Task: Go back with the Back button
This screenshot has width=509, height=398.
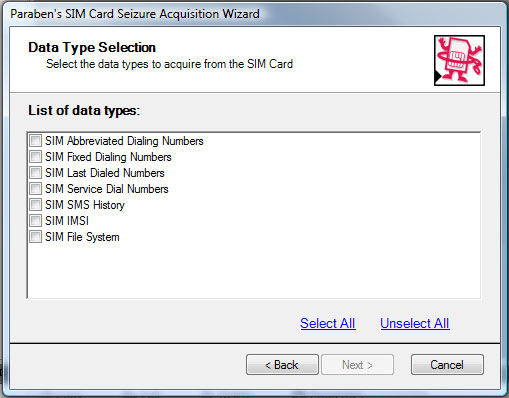Action: click(282, 365)
